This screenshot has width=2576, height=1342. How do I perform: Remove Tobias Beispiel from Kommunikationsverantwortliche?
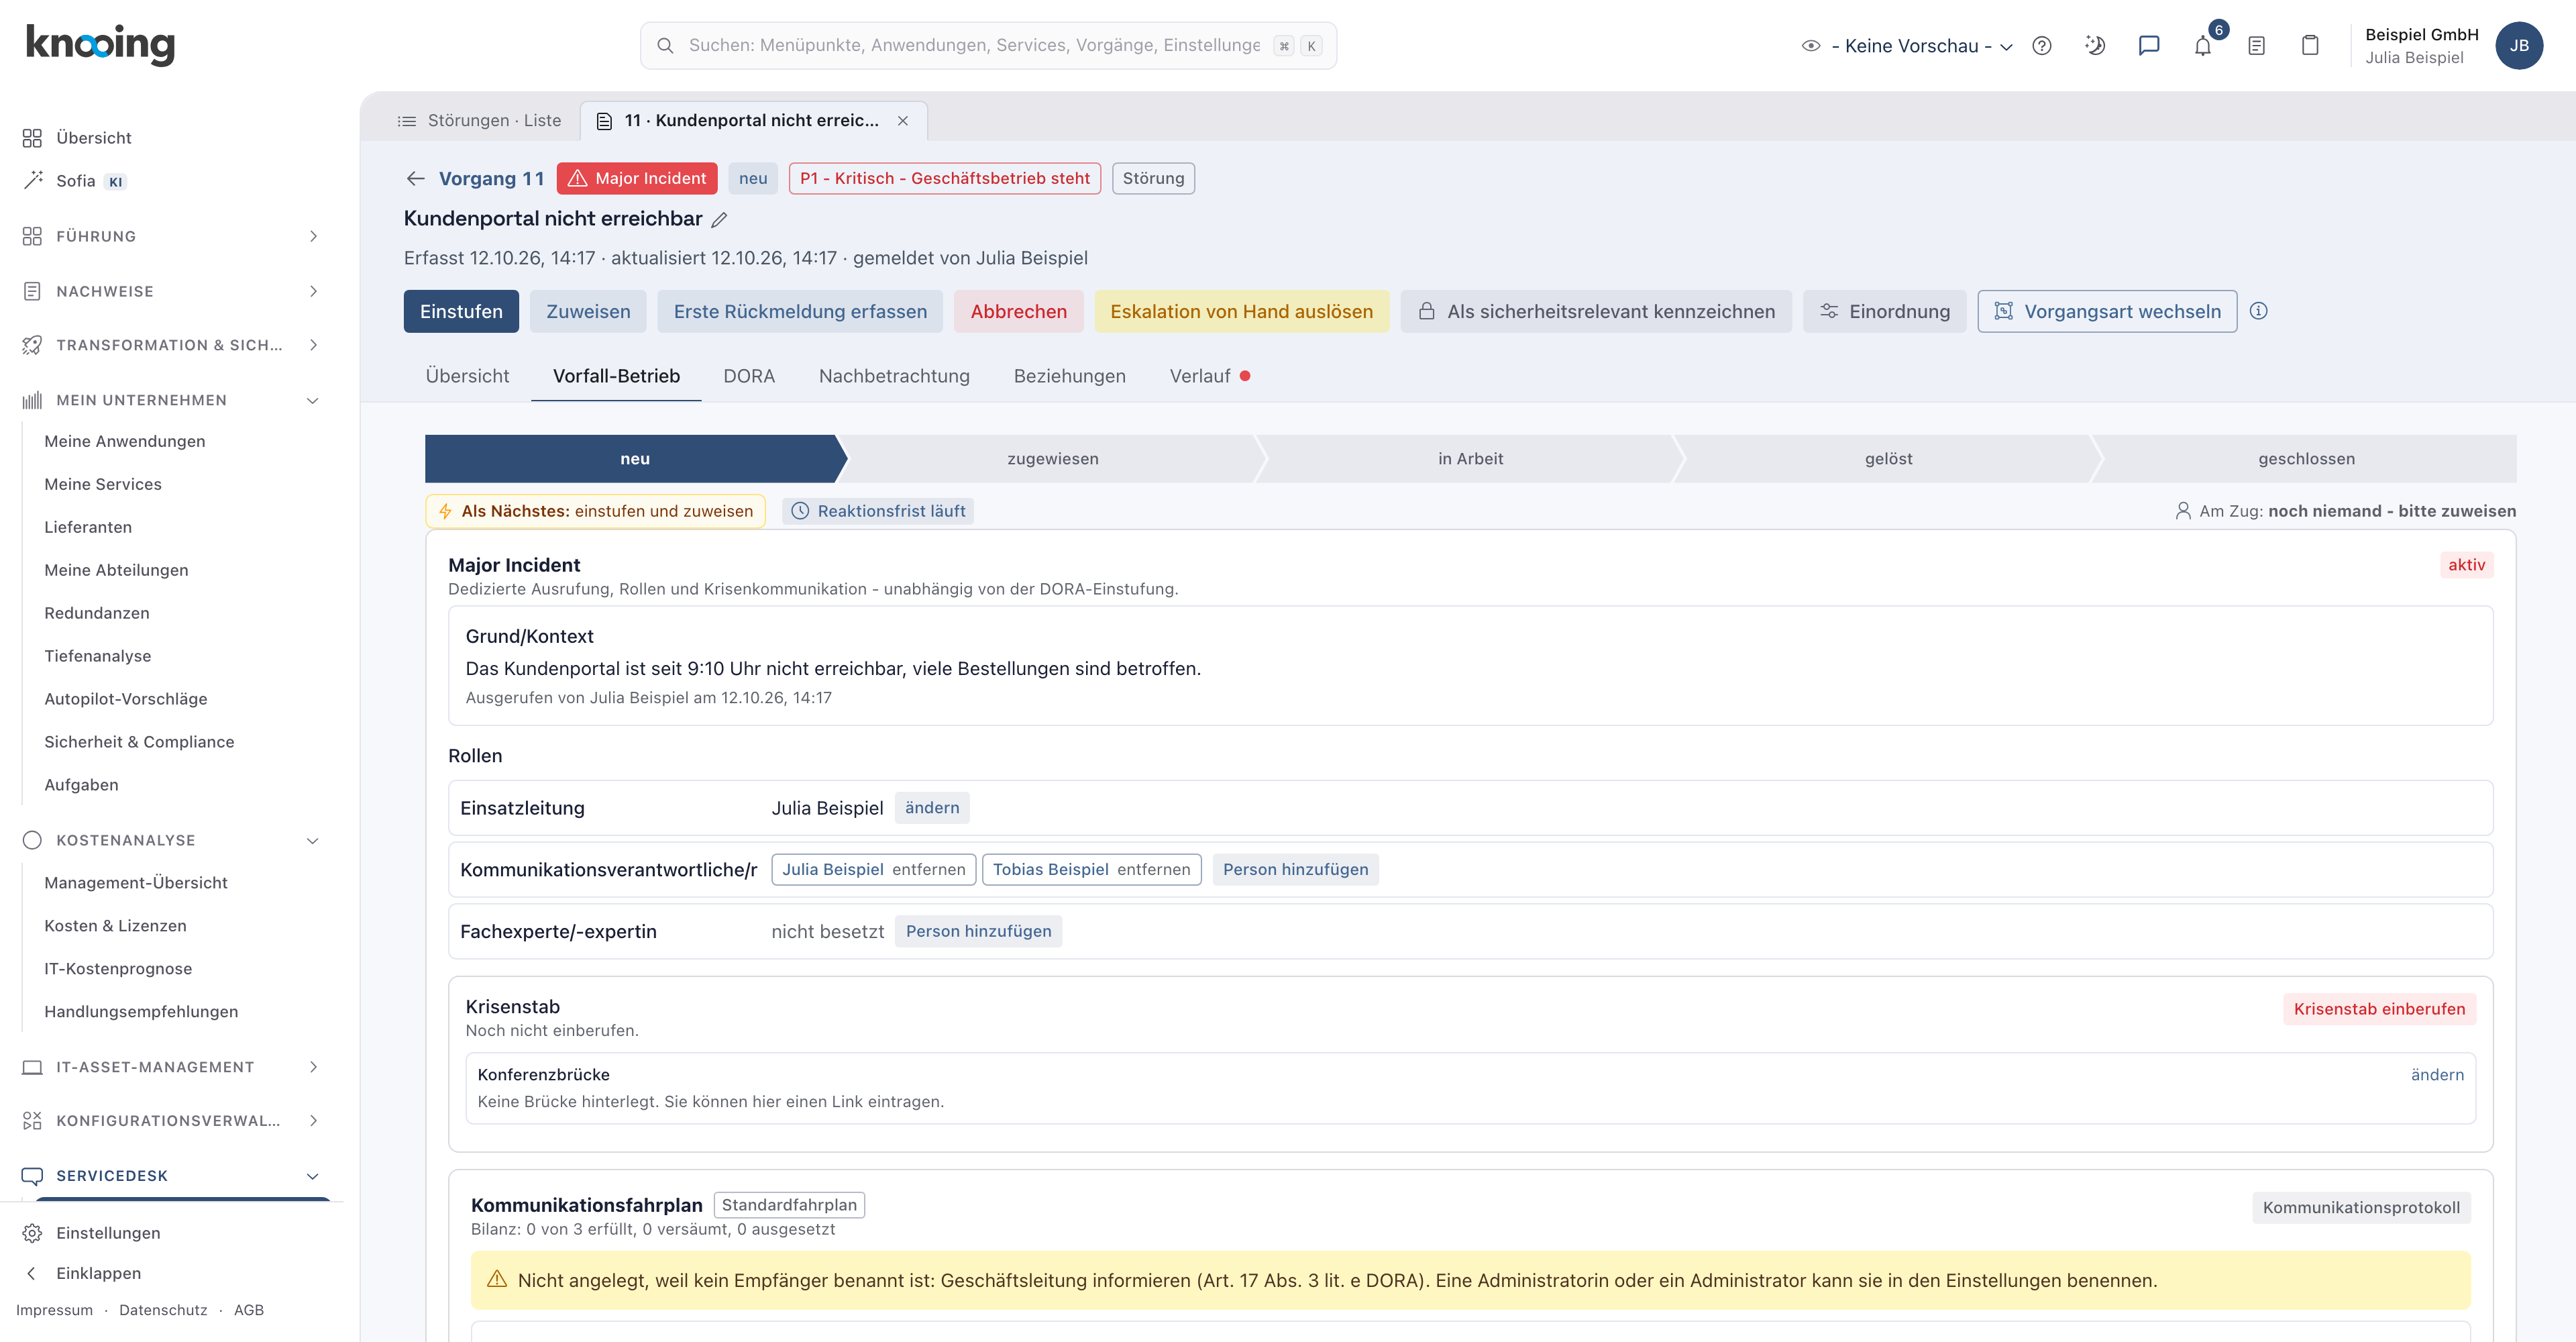coord(1153,870)
